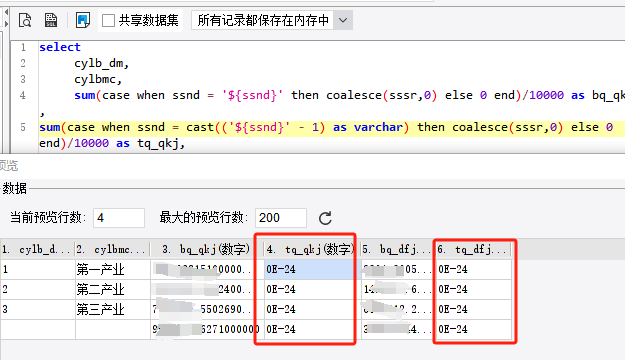Click the 最大的预览行数 field showing 200
Image resolution: width=625 pixels, height=360 pixels.
click(281, 218)
